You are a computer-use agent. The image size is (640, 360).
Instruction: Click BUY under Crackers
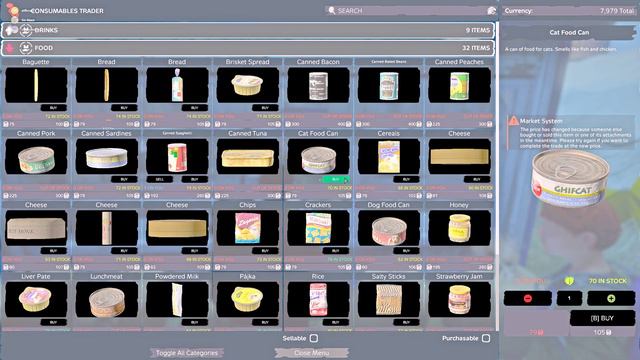pos(336,251)
